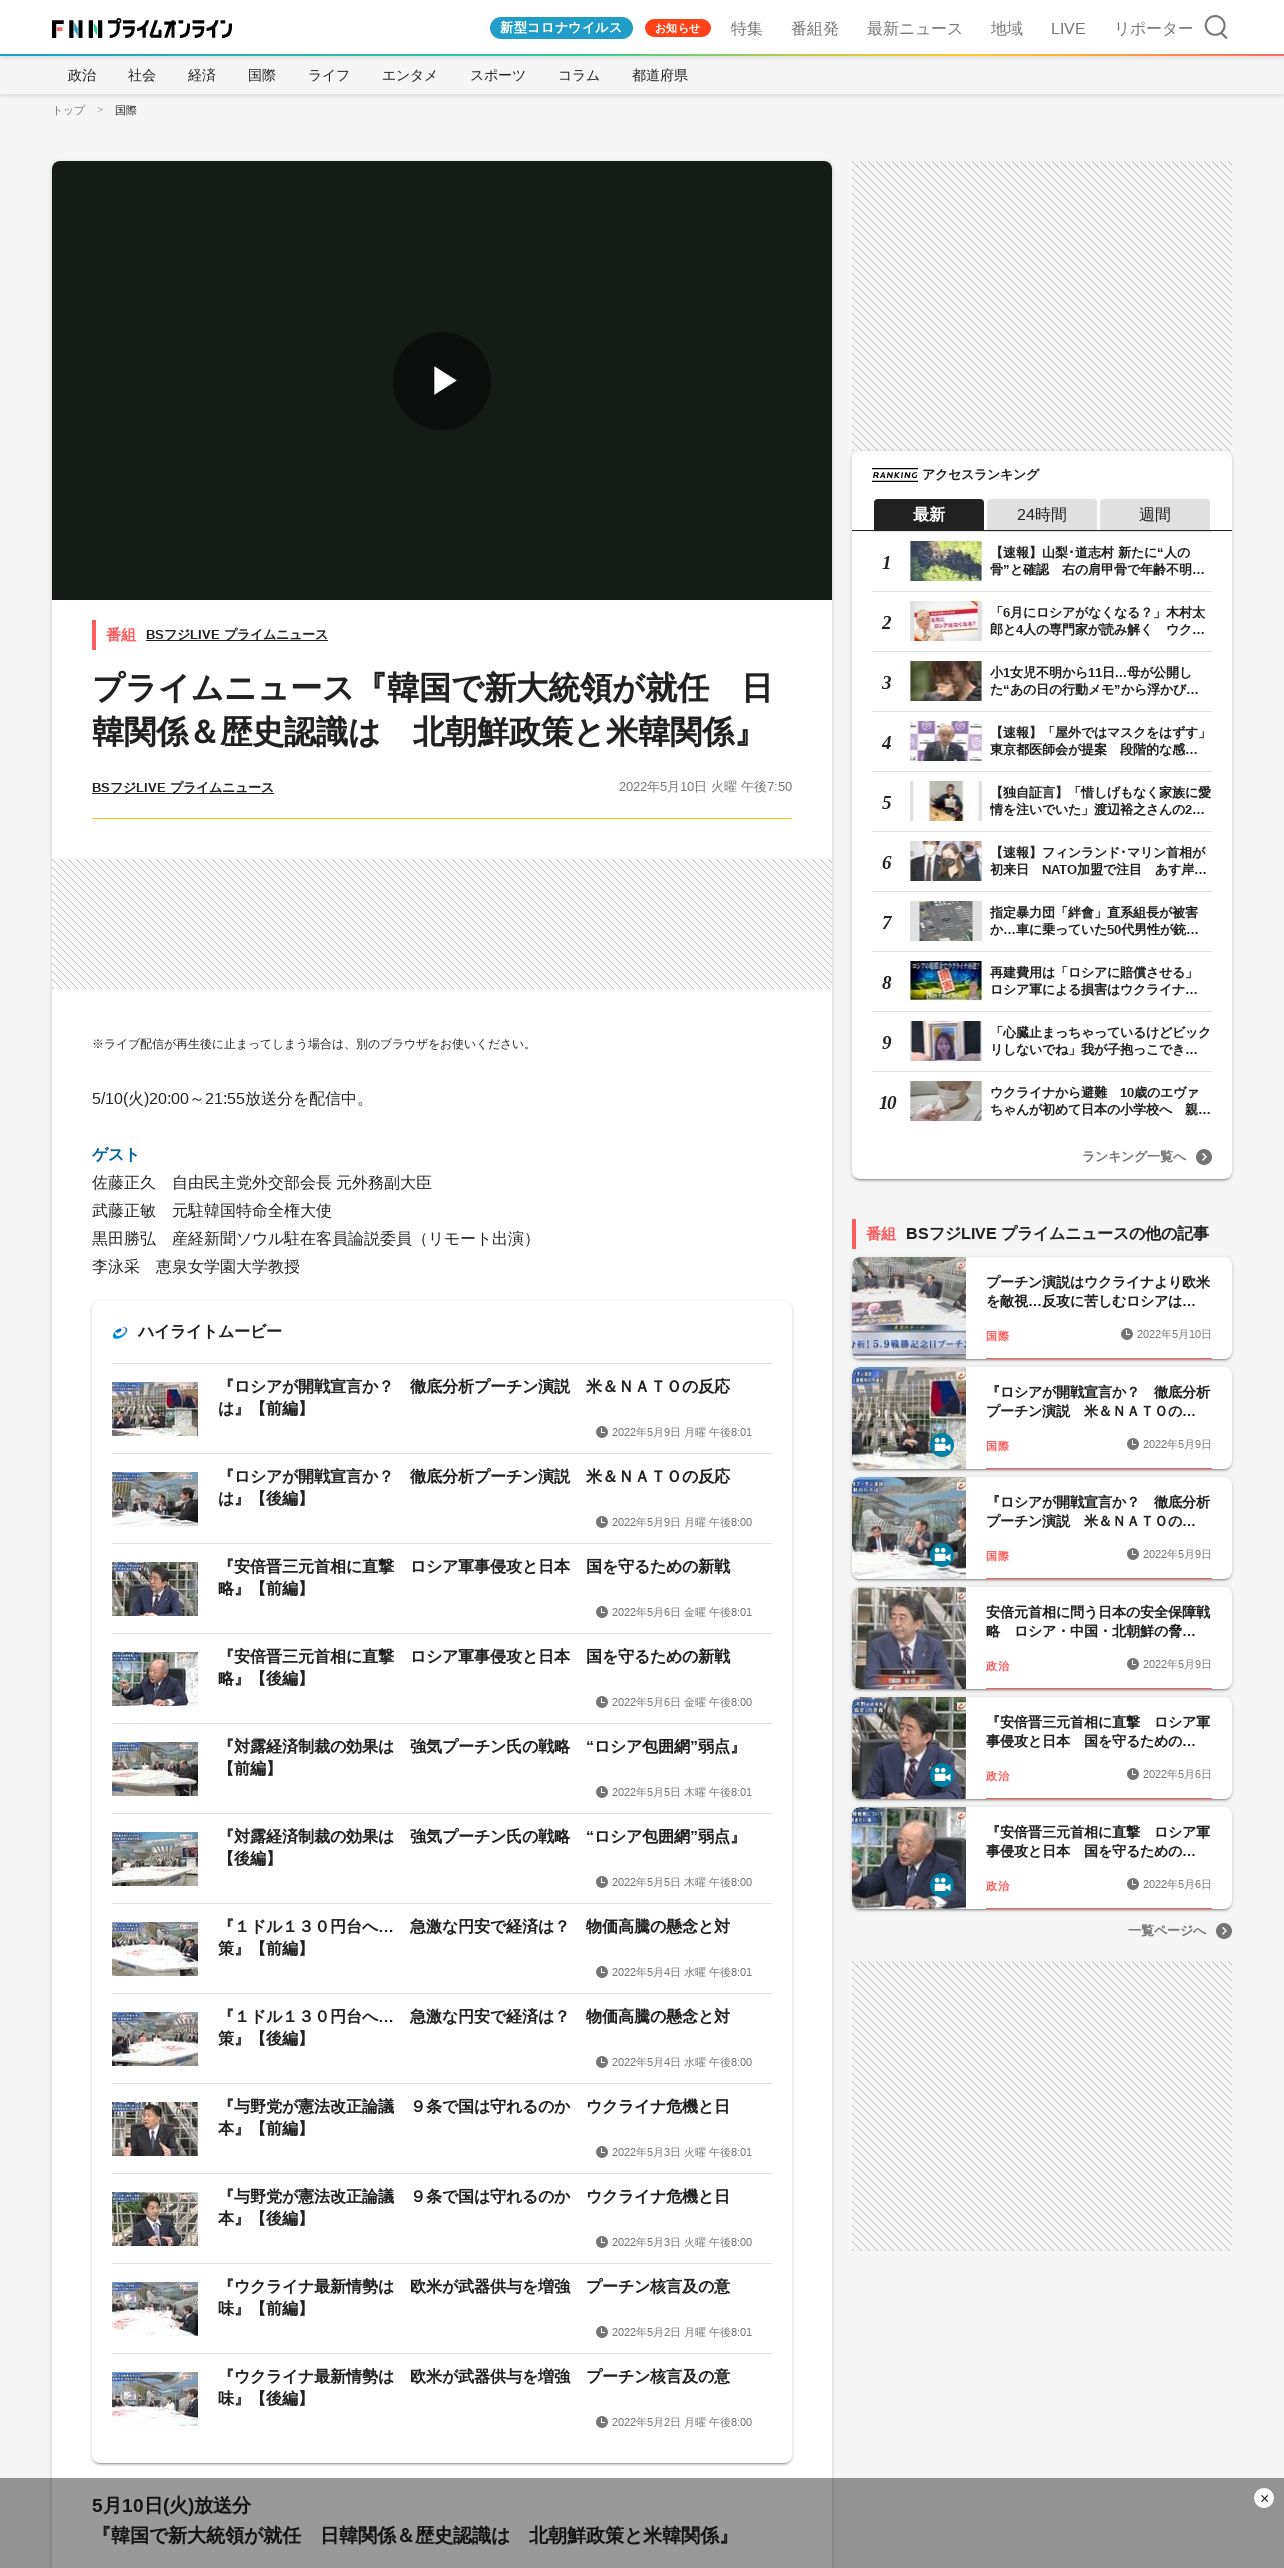Select the スポーツ category
Viewport: 1284px width, 2568px height.
tap(498, 75)
